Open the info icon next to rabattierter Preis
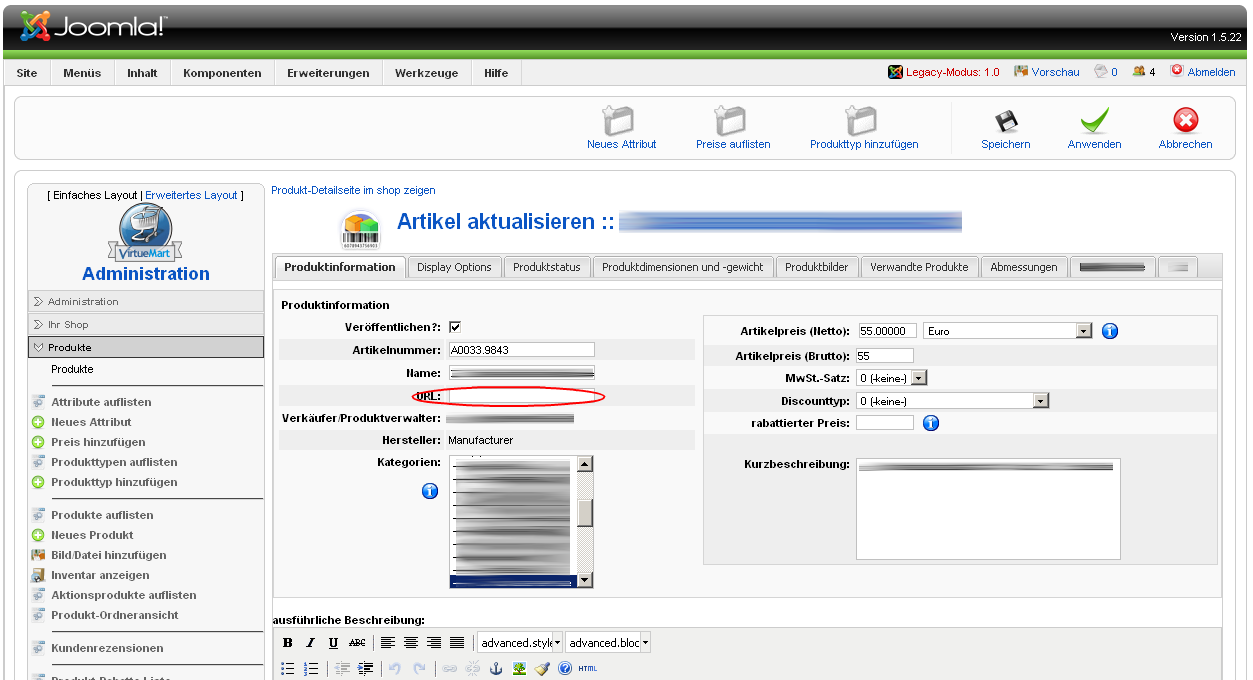 pyautogui.click(x=931, y=423)
